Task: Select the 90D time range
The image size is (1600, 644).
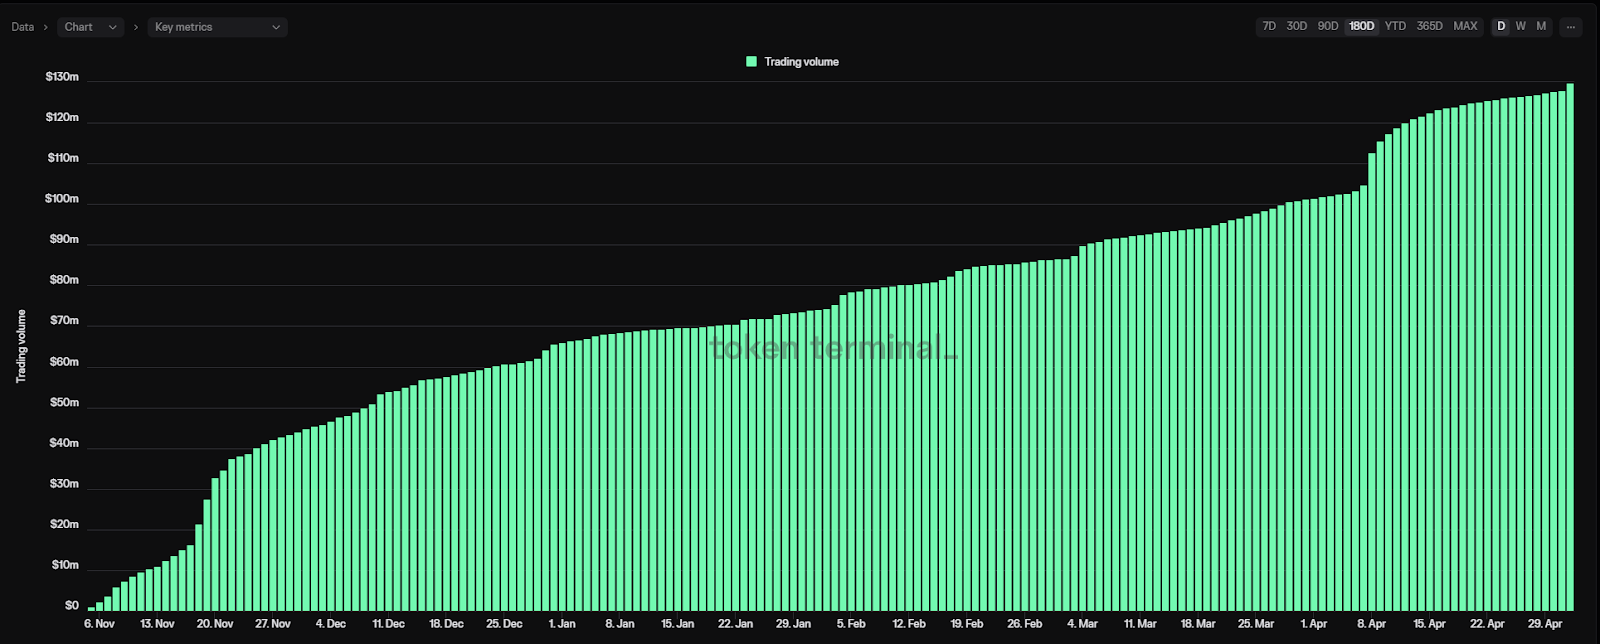Action: click(x=1328, y=26)
